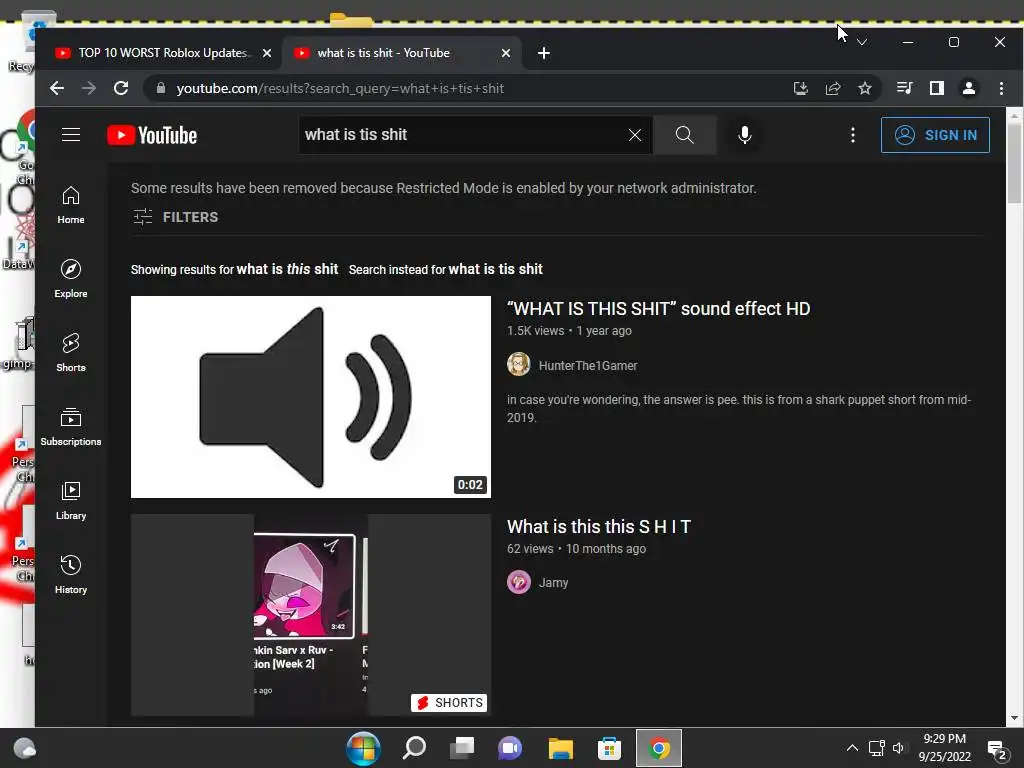
Task: Open the media controls icon in toolbar
Action: [x=904, y=88]
